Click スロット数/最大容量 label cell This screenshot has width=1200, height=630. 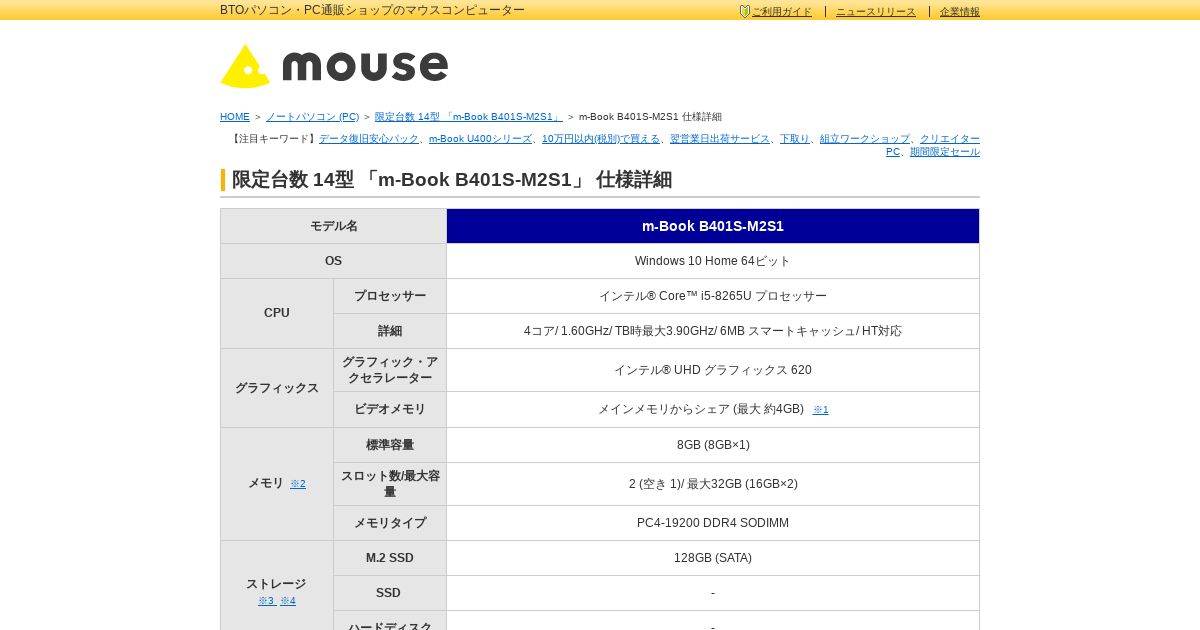(390, 484)
